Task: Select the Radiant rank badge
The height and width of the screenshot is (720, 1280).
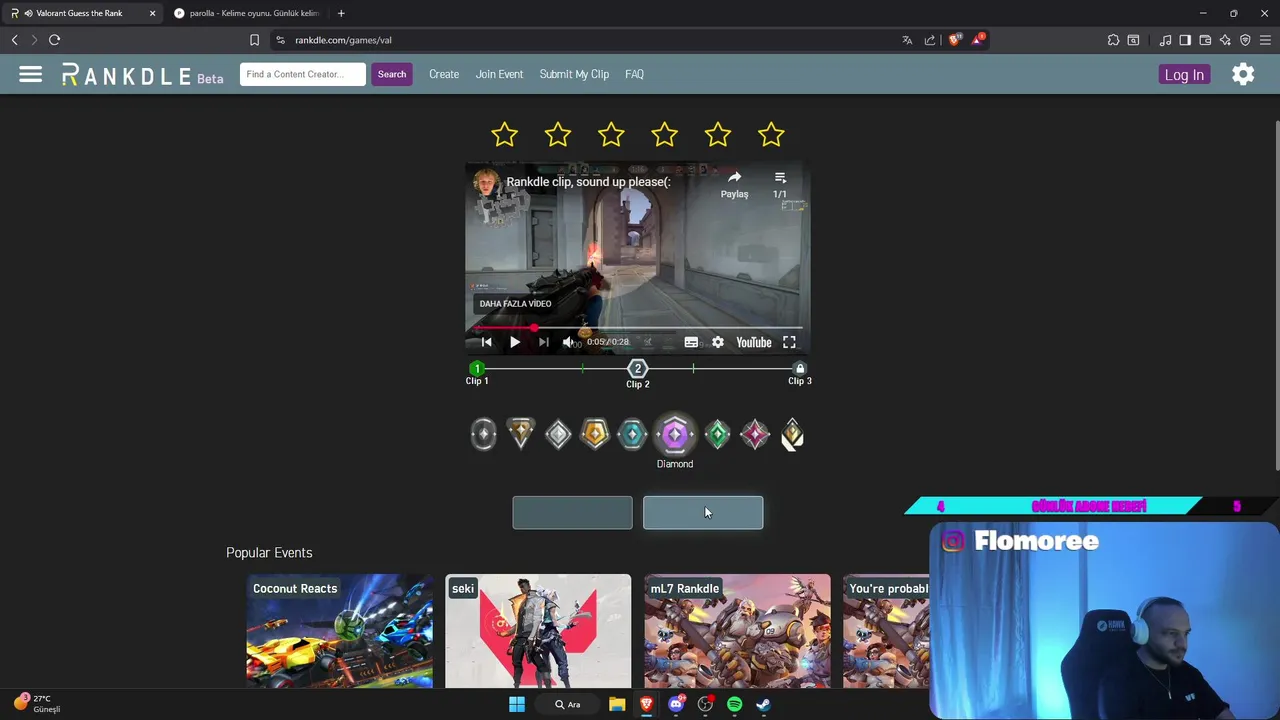Action: click(x=792, y=434)
